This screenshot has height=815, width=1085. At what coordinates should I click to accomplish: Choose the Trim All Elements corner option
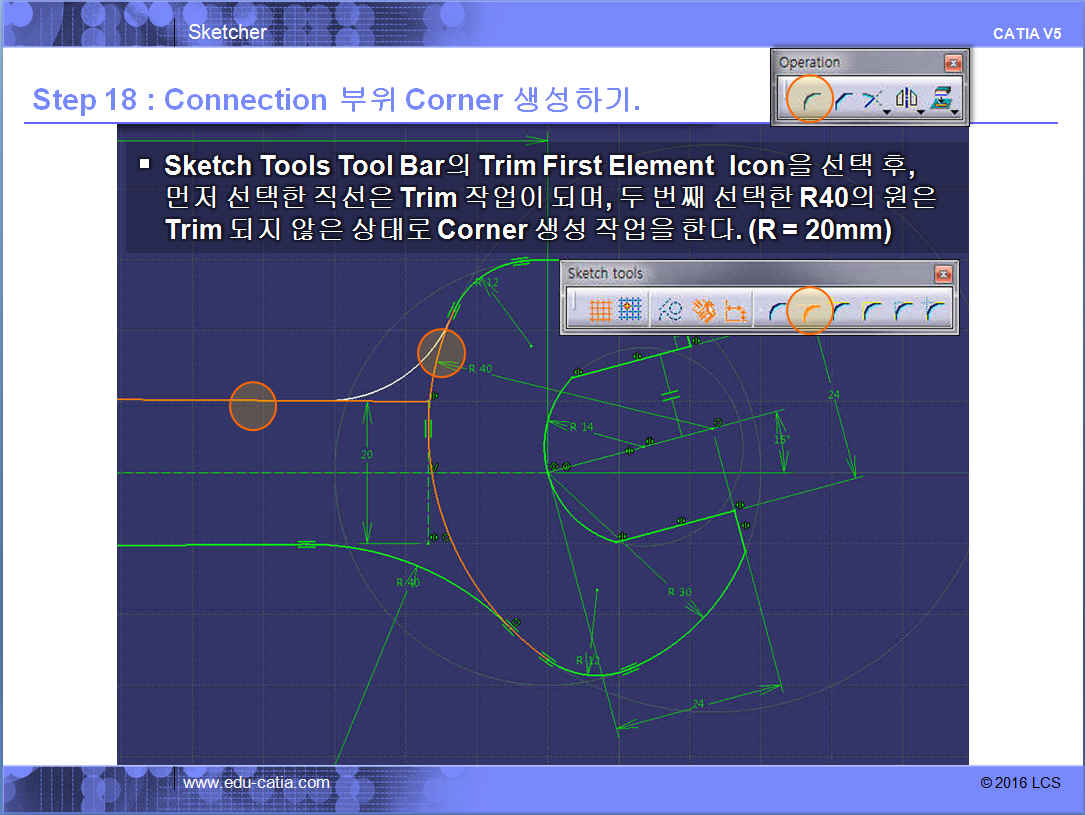pyautogui.click(x=777, y=311)
